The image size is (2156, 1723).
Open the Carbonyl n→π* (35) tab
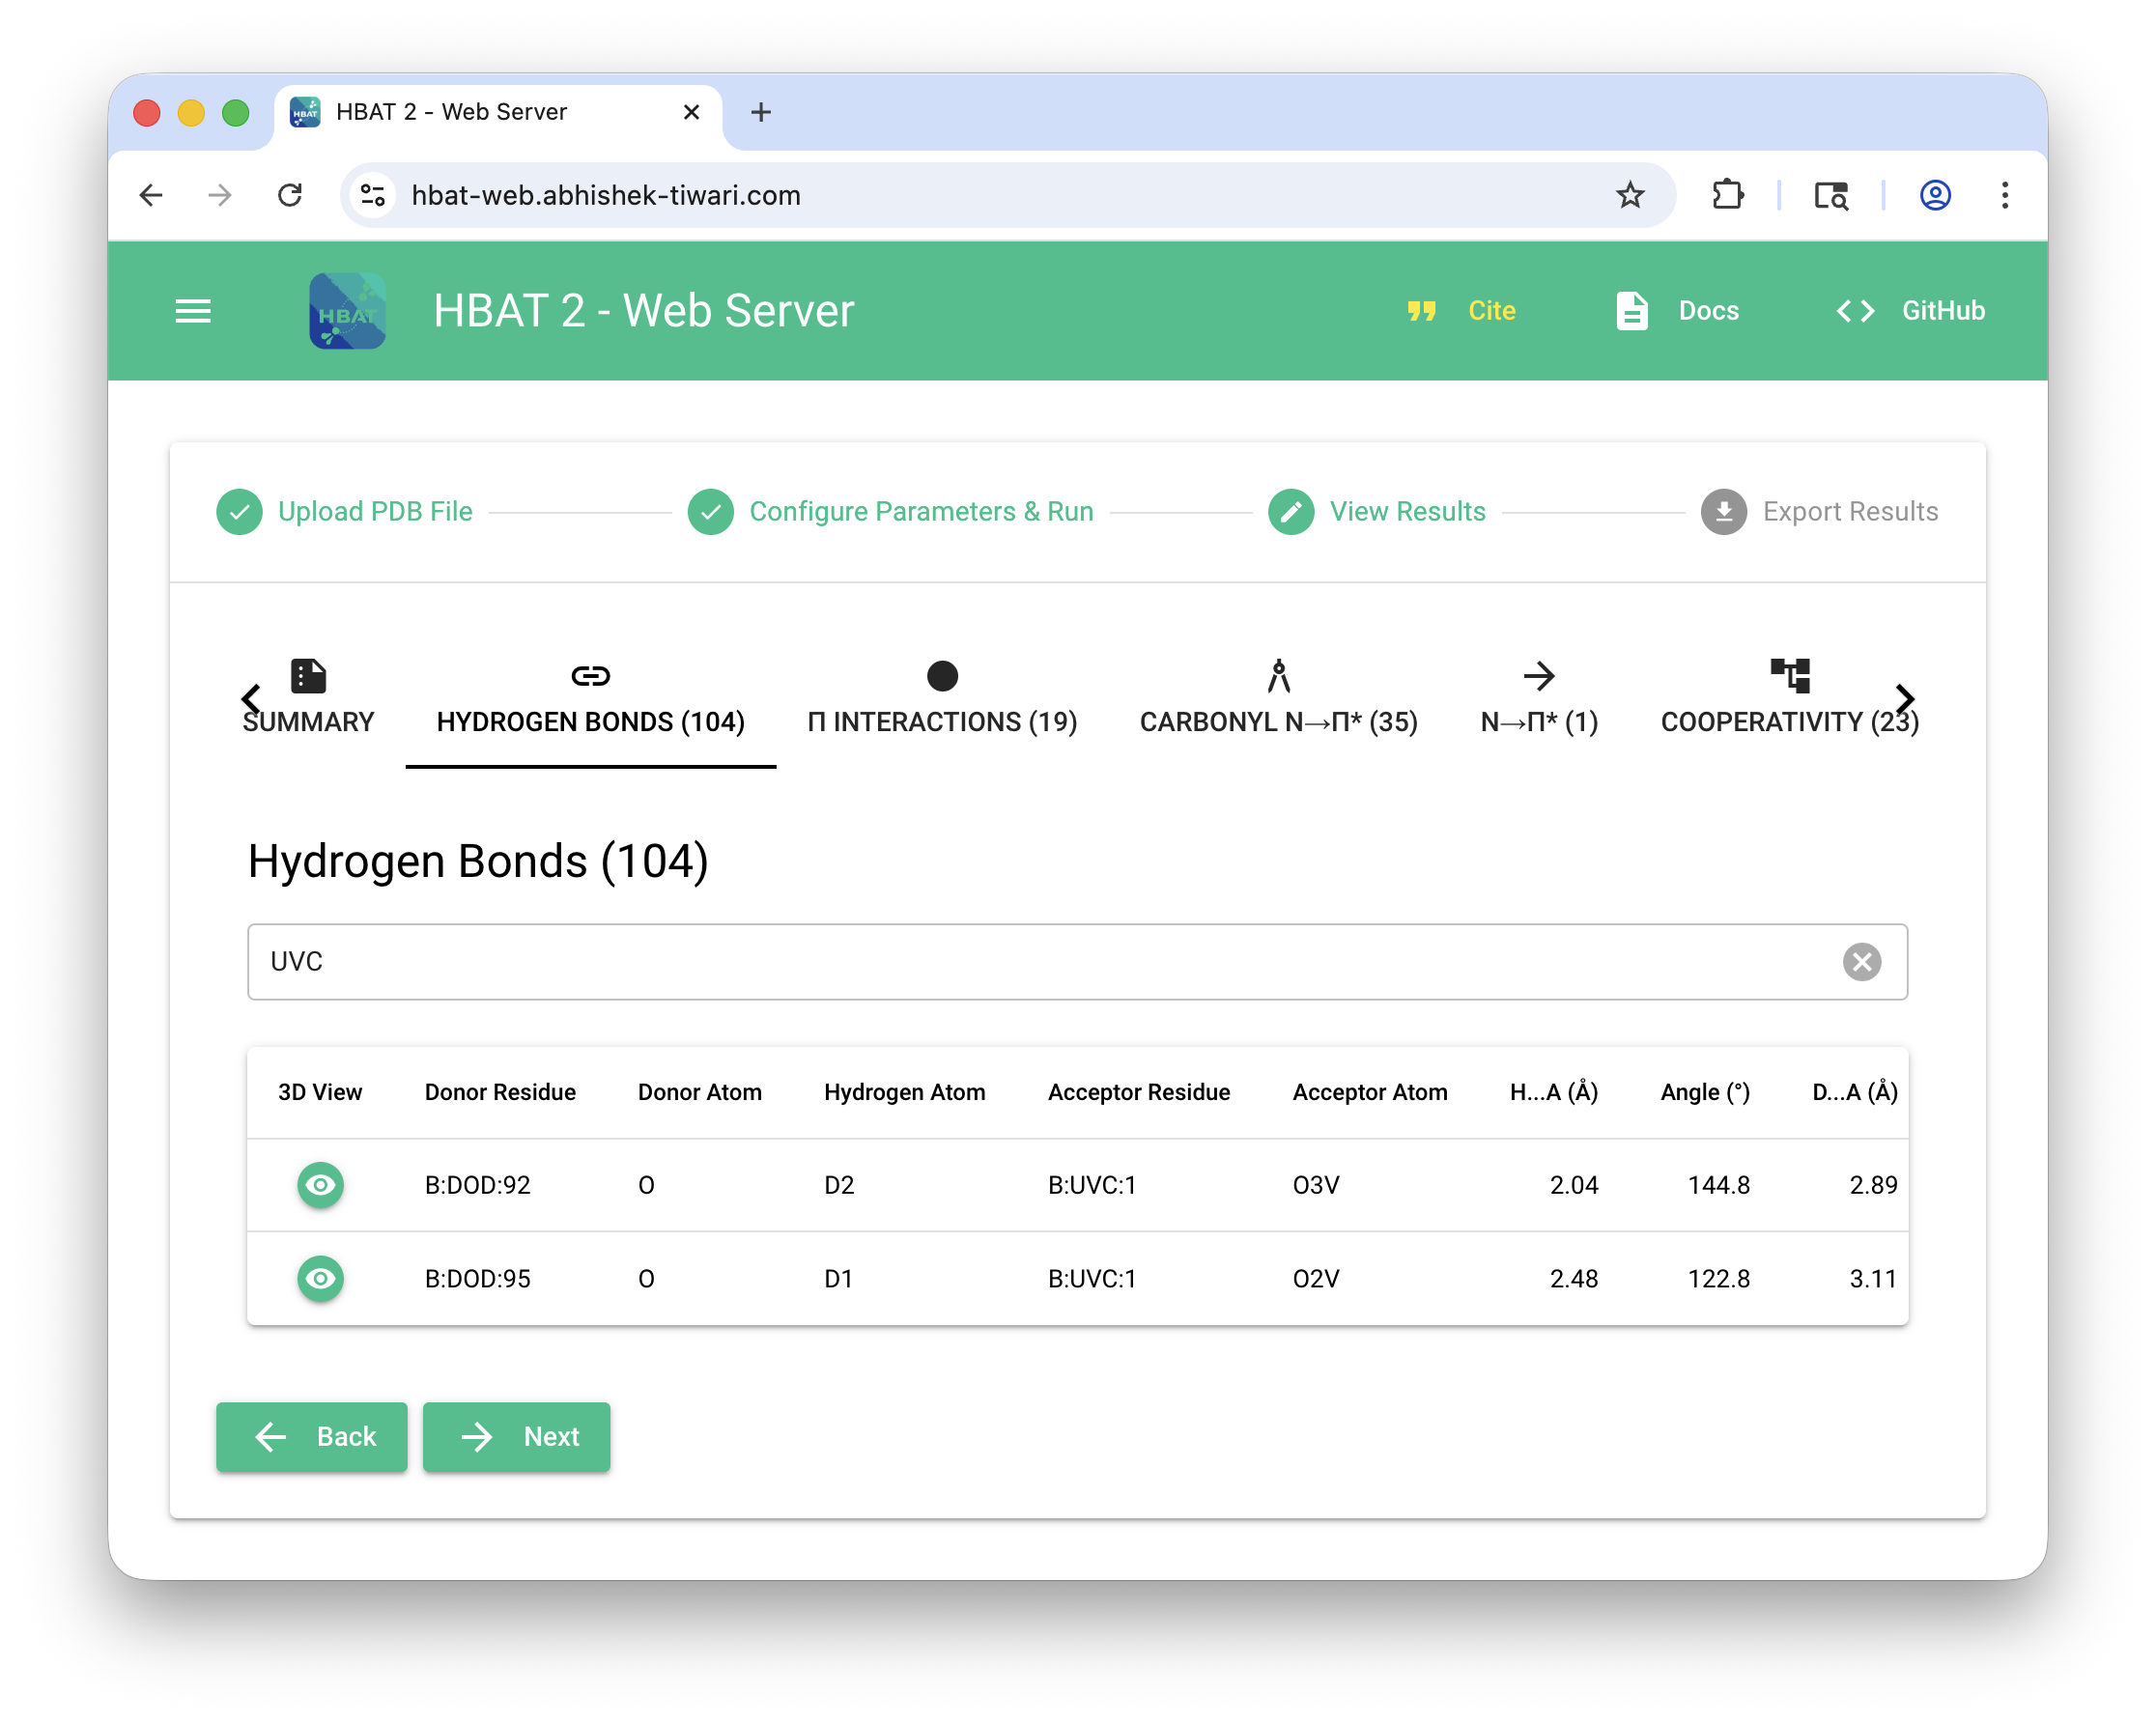[x=1278, y=698]
